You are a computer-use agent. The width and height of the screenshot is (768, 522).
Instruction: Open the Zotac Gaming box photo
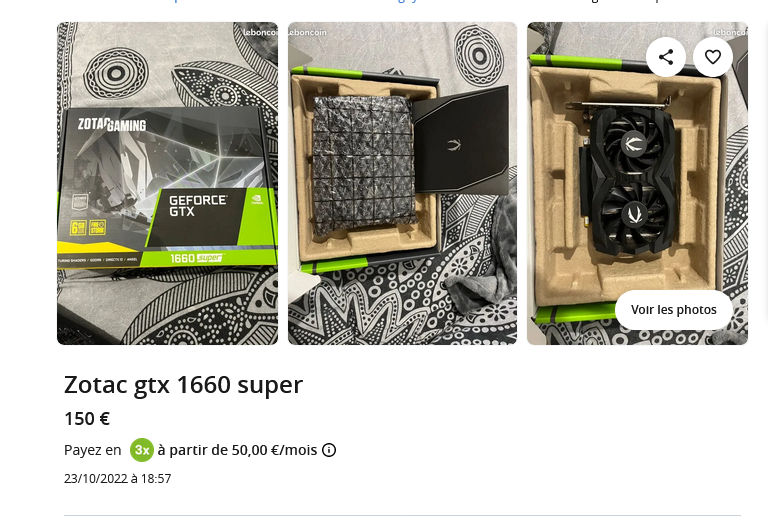[x=168, y=184]
